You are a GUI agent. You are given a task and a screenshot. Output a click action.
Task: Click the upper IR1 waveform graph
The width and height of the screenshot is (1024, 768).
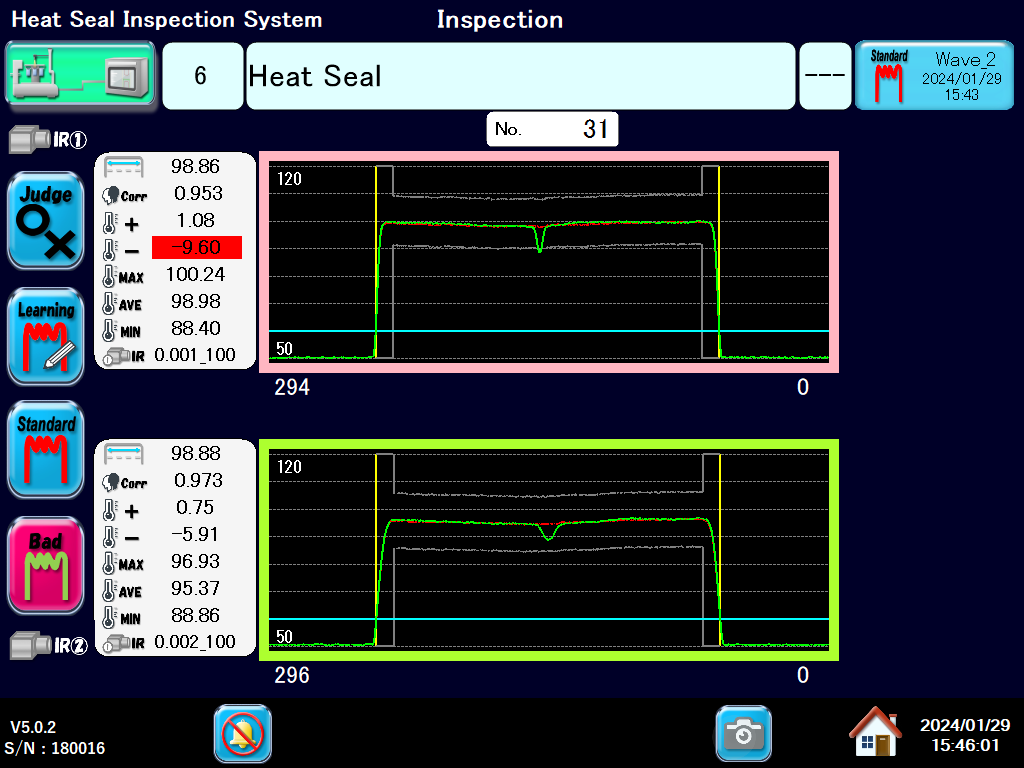pyautogui.click(x=548, y=262)
